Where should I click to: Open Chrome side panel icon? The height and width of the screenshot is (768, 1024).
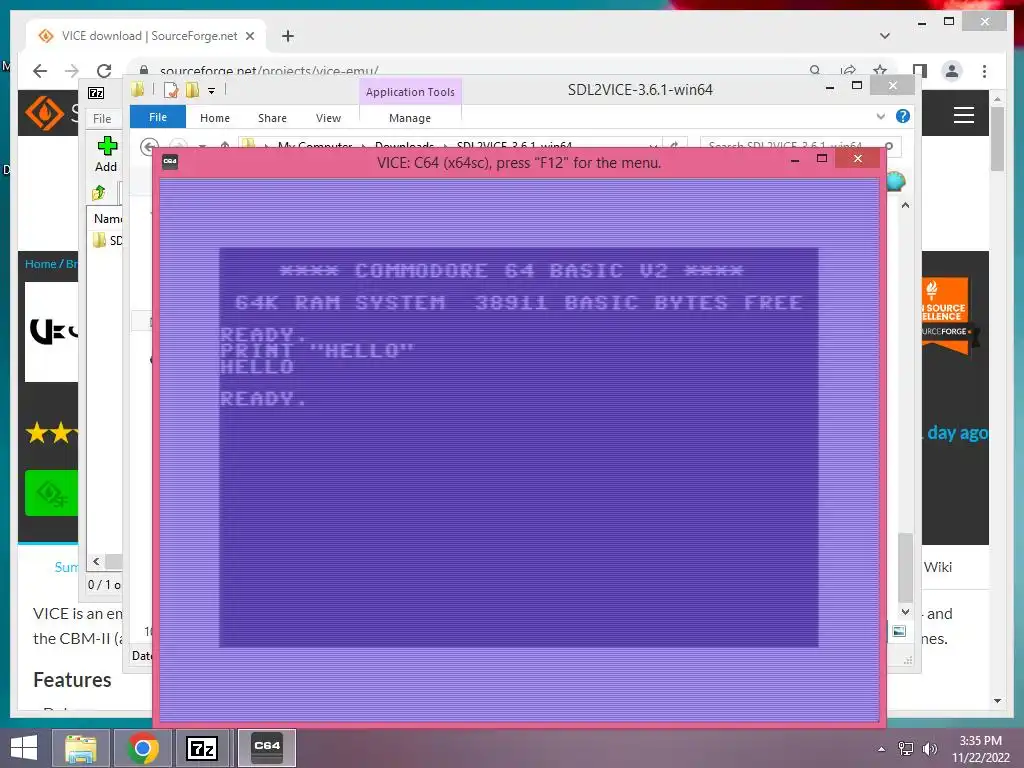(x=920, y=71)
